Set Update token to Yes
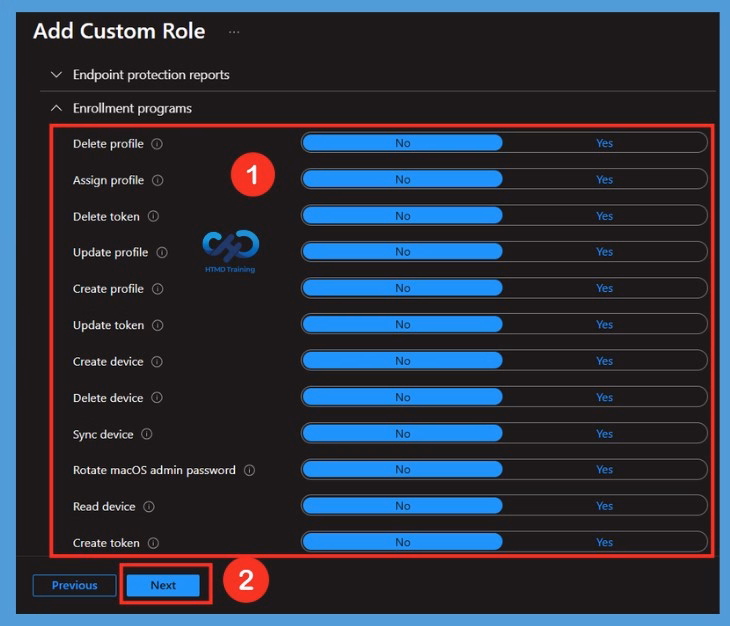Viewport: 730px width, 626px height. (604, 324)
